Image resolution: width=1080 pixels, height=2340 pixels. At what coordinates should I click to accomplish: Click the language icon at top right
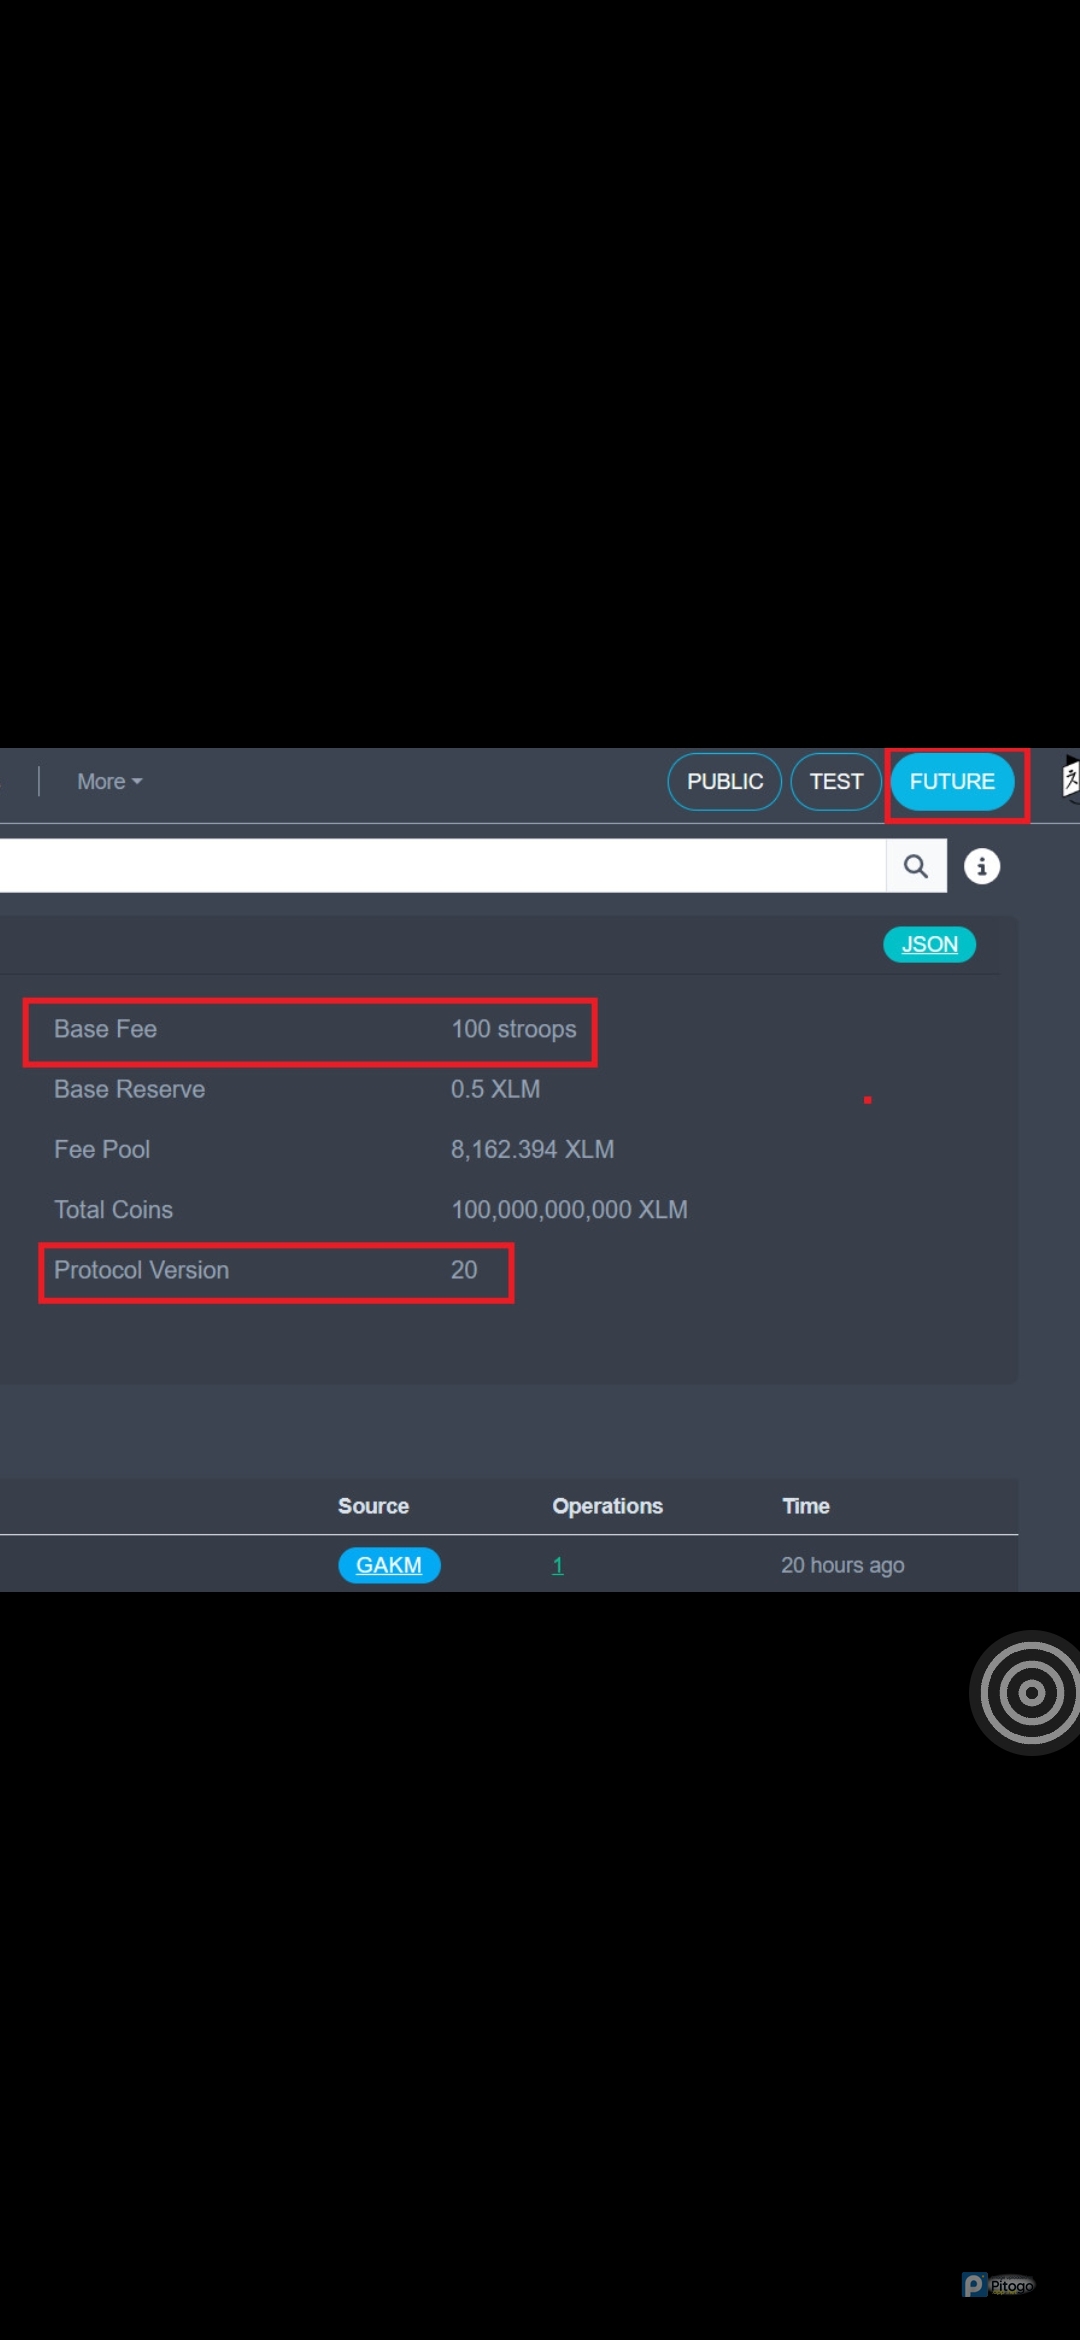[1069, 780]
